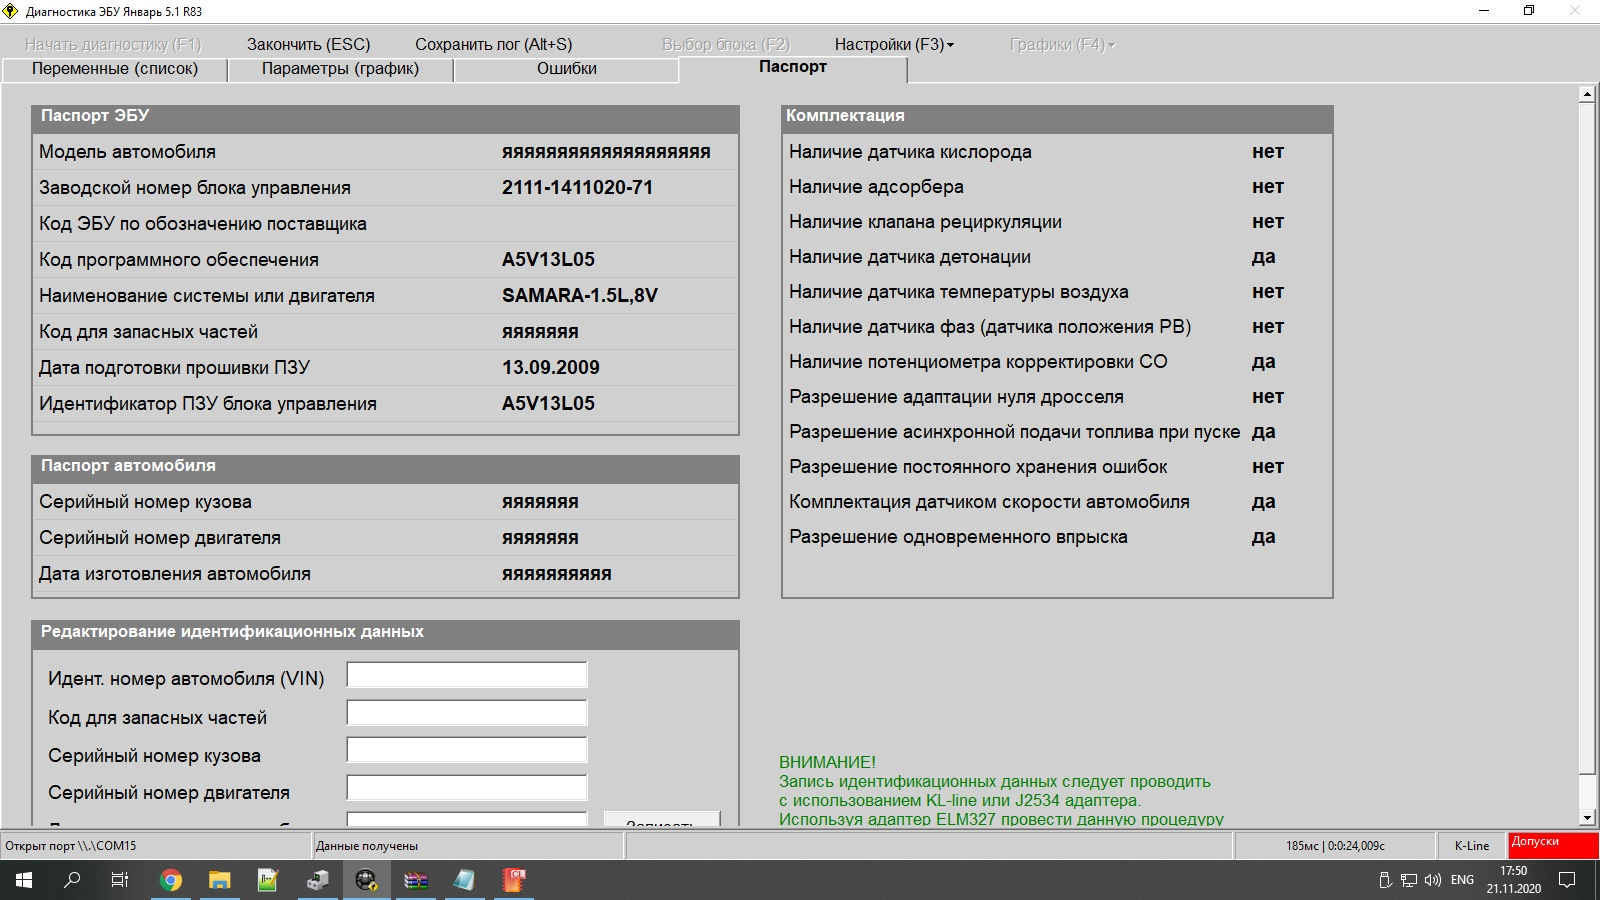
Task: Click A5V13L05 next to Идентификатор ПЗУ
Action: pyautogui.click(x=548, y=403)
